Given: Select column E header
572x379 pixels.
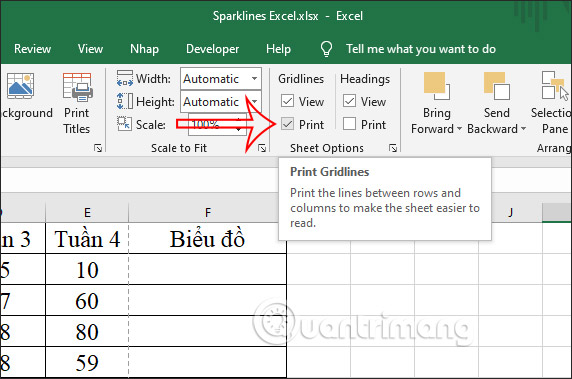Looking at the screenshot, I should [87, 213].
